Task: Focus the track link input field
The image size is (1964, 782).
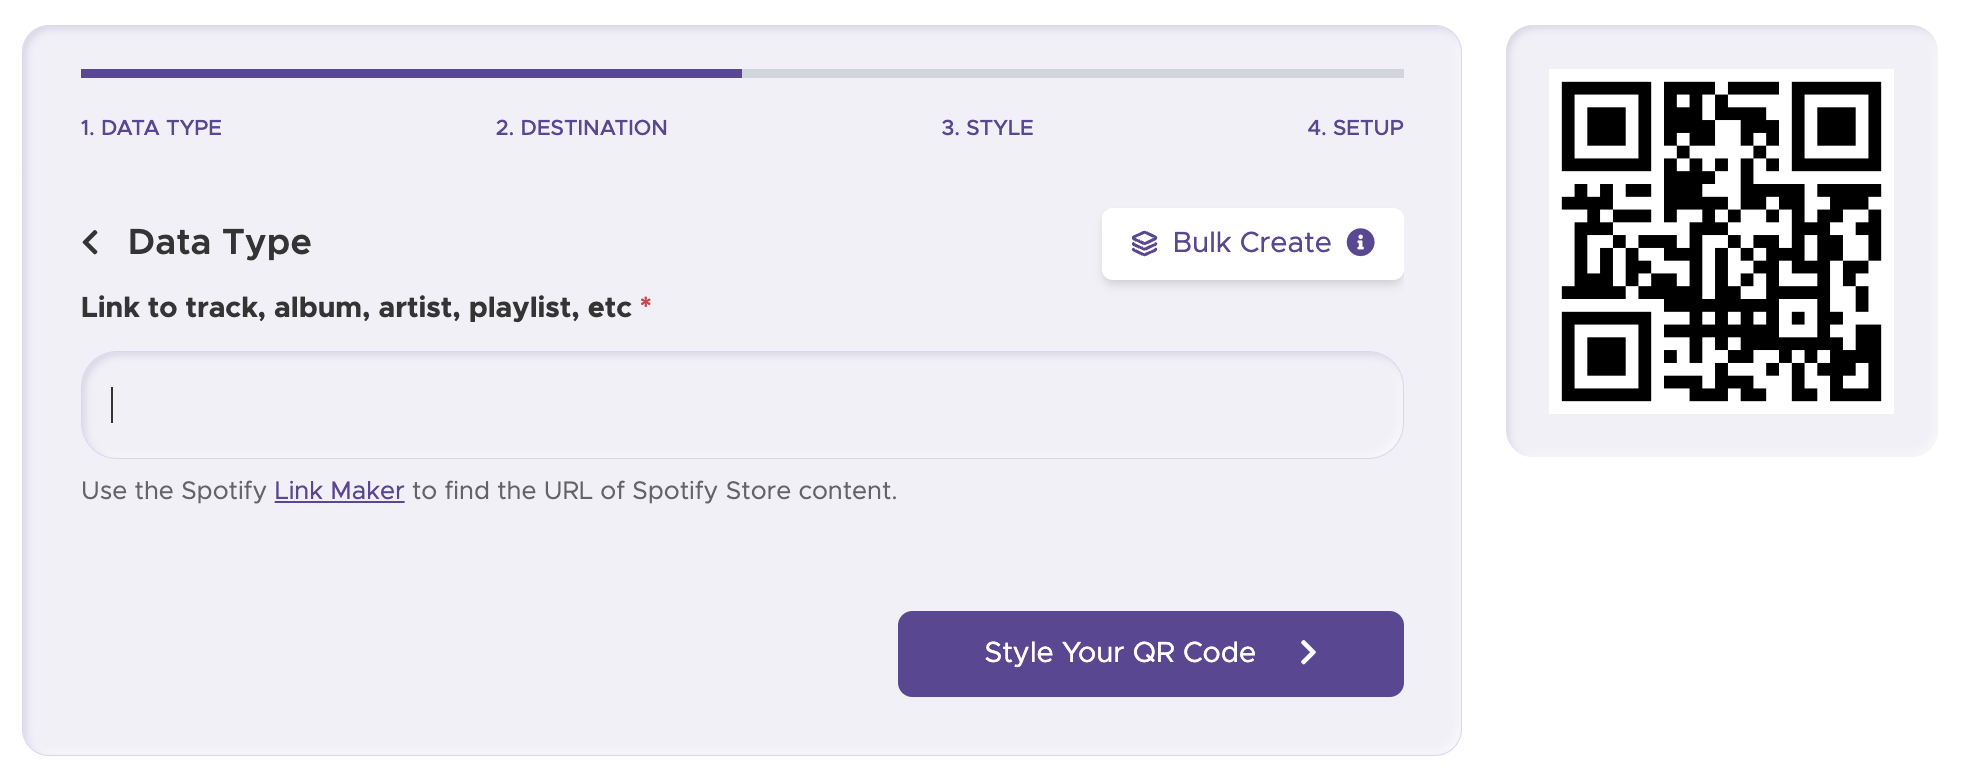Action: [x=741, y=405]
